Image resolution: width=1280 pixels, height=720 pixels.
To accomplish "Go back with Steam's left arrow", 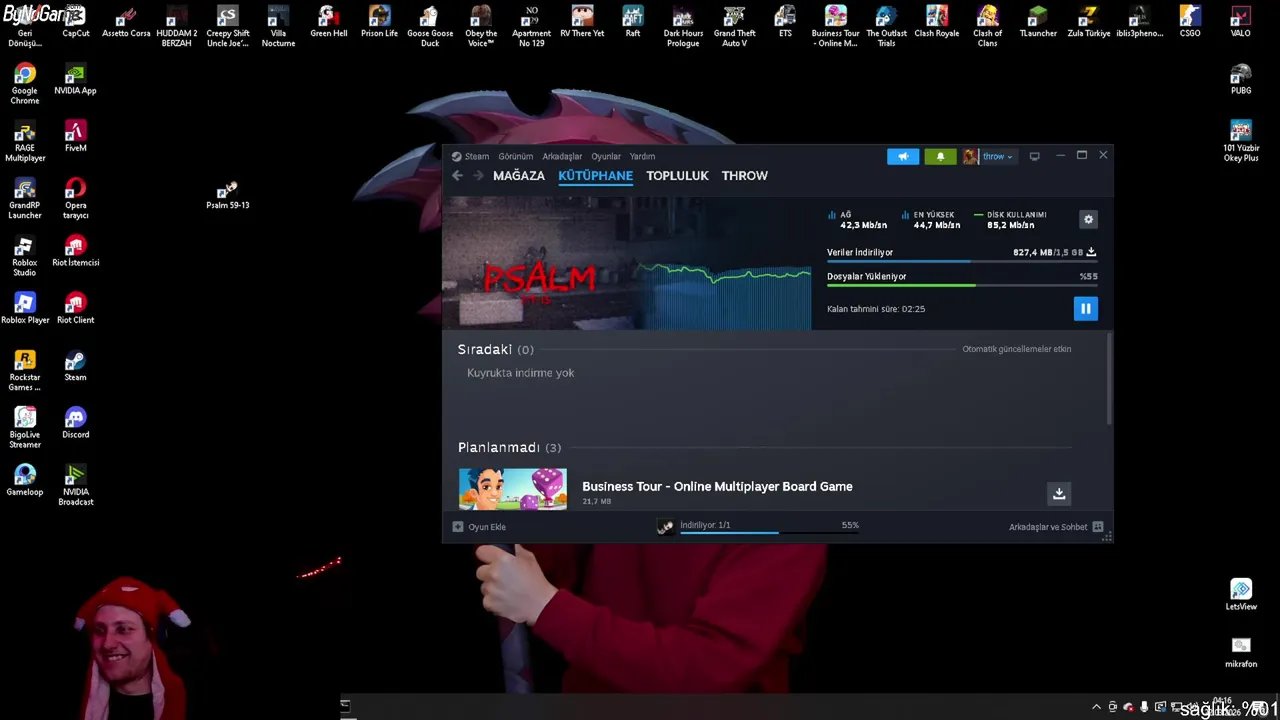I will tap(457, 176).
